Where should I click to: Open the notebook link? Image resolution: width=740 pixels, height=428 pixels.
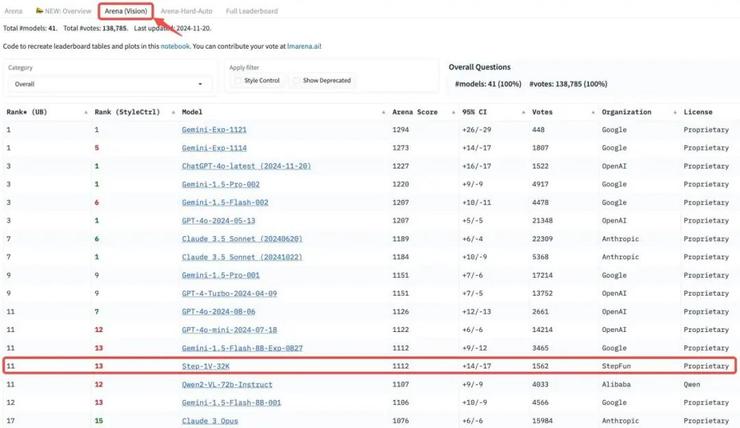click(x=175, y=46)
